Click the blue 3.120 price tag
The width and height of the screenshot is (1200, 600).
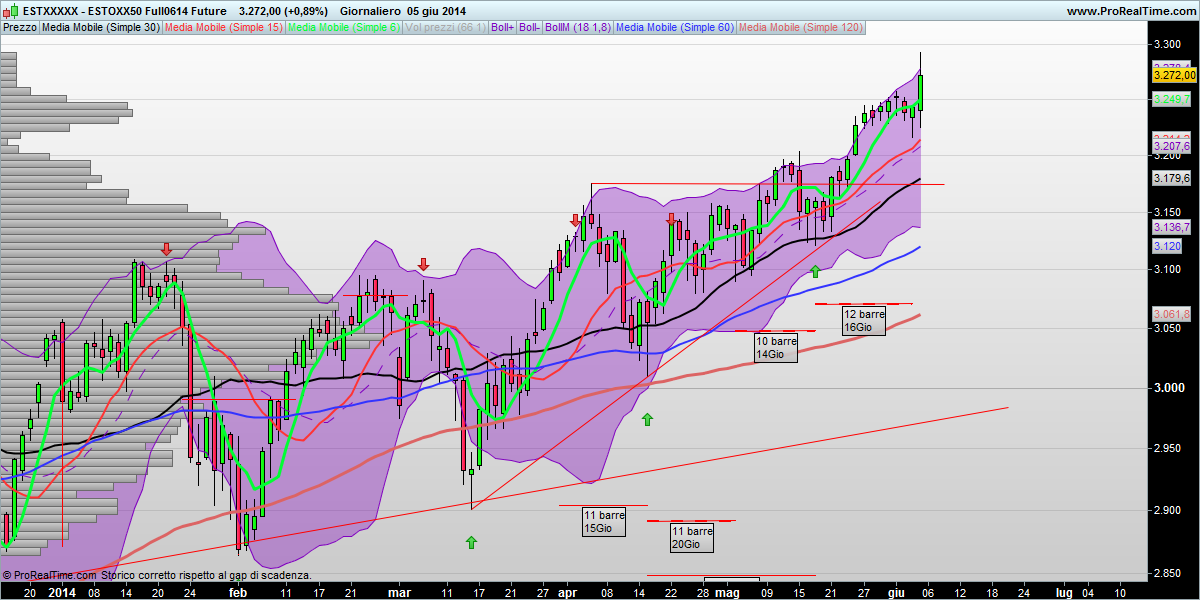(1166, 245)
